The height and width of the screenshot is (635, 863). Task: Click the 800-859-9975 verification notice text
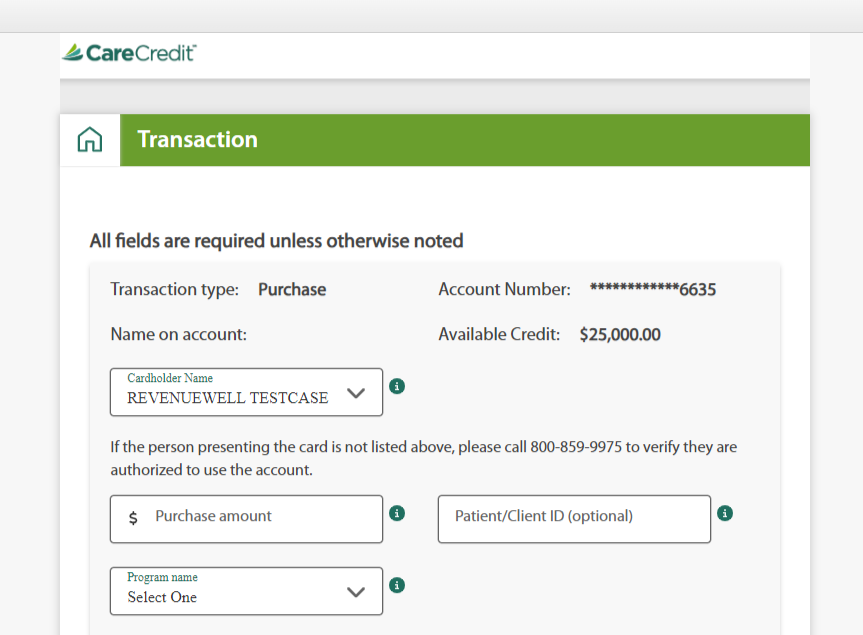(423, 458)
